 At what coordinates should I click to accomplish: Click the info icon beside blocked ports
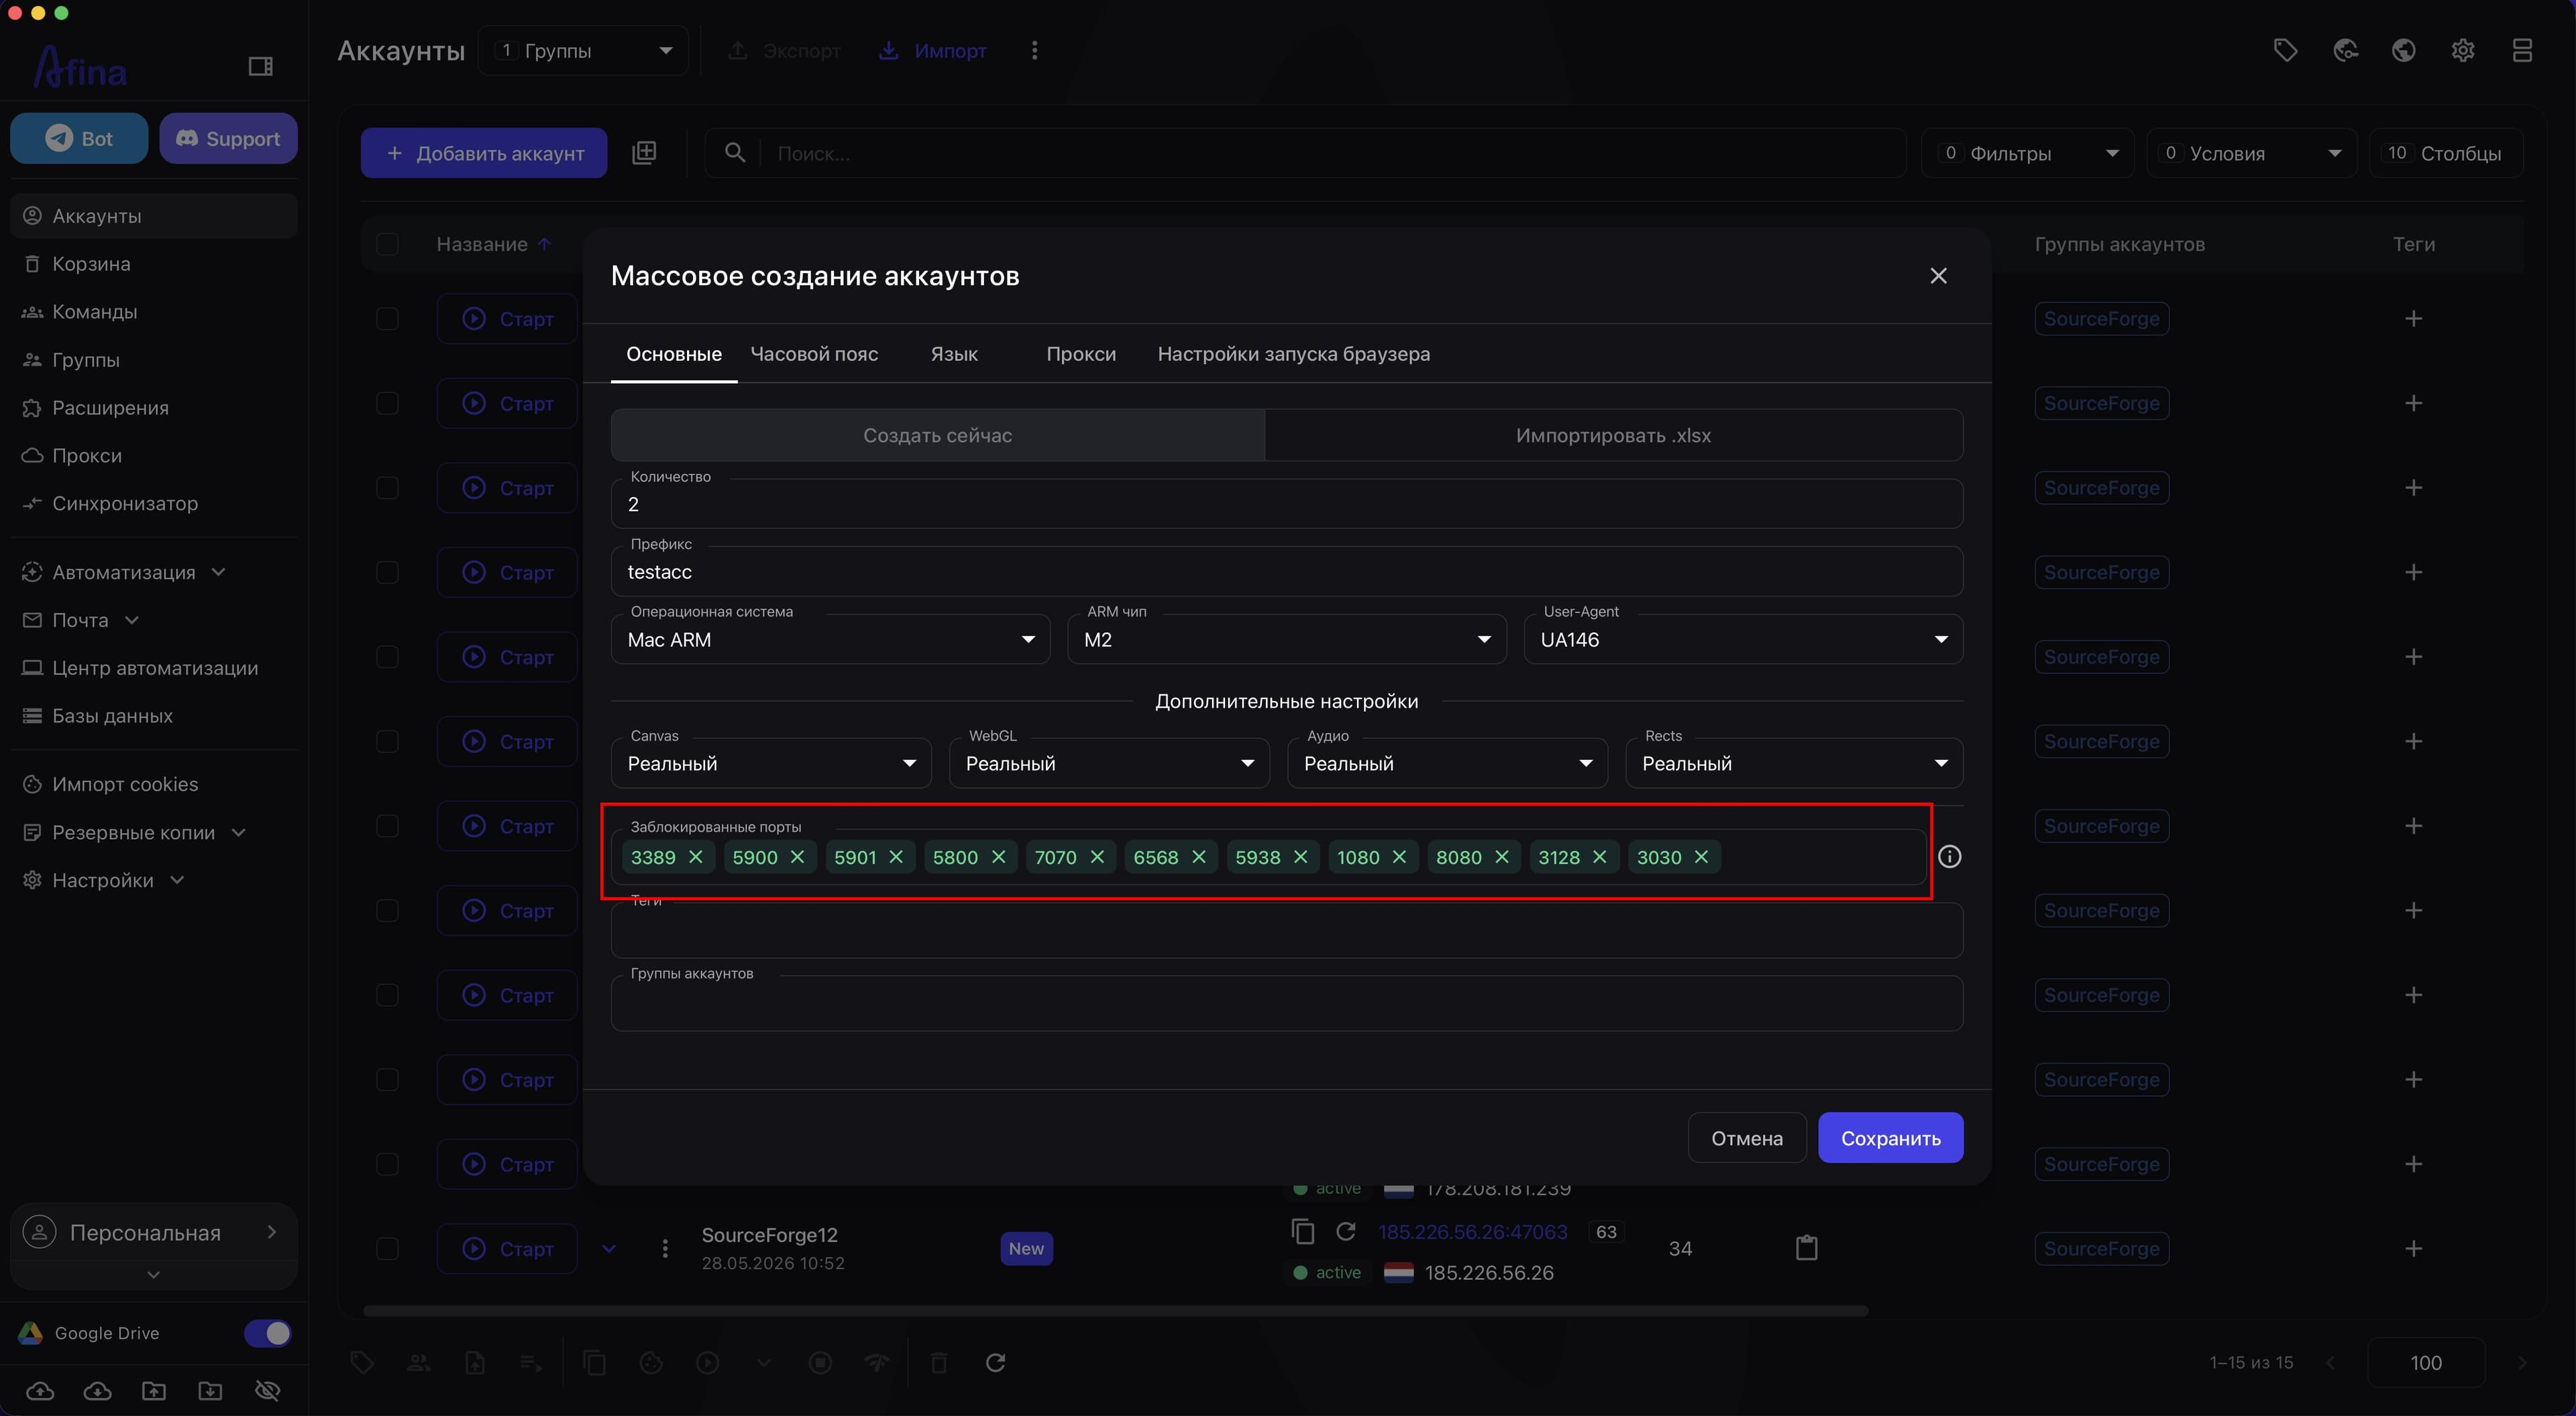tap(1949, 857)
